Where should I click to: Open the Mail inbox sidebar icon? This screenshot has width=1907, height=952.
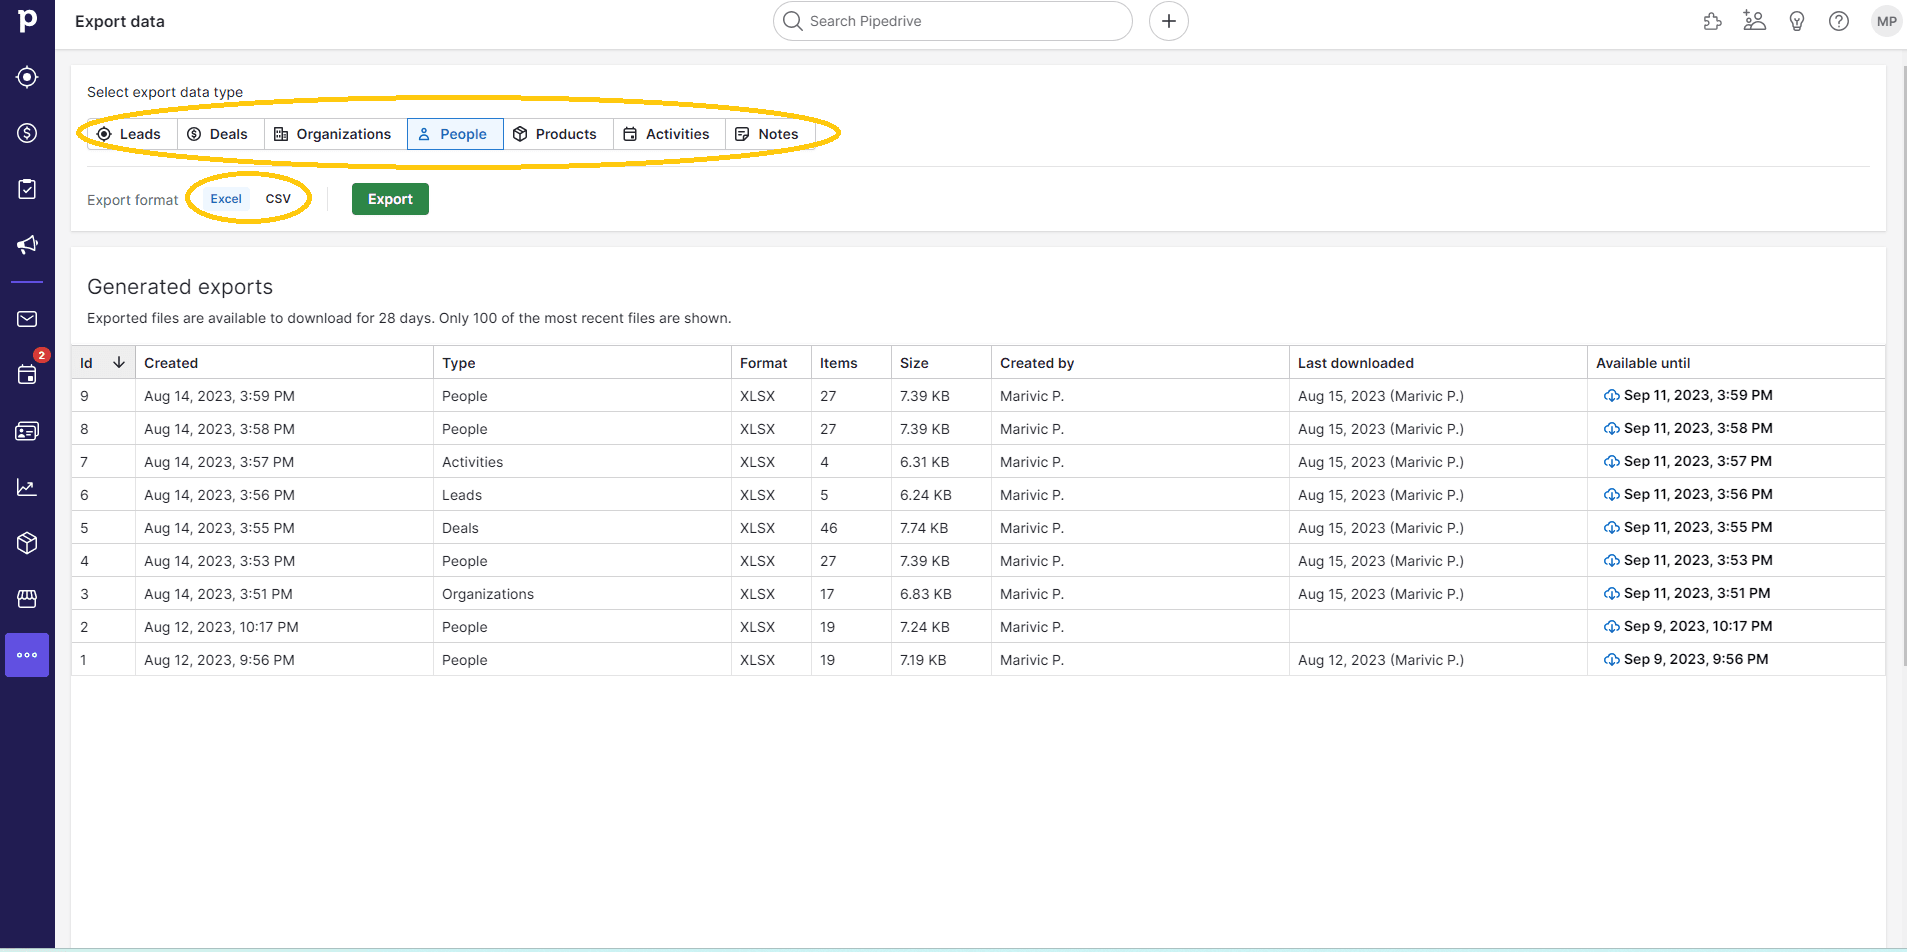point(27,319)
